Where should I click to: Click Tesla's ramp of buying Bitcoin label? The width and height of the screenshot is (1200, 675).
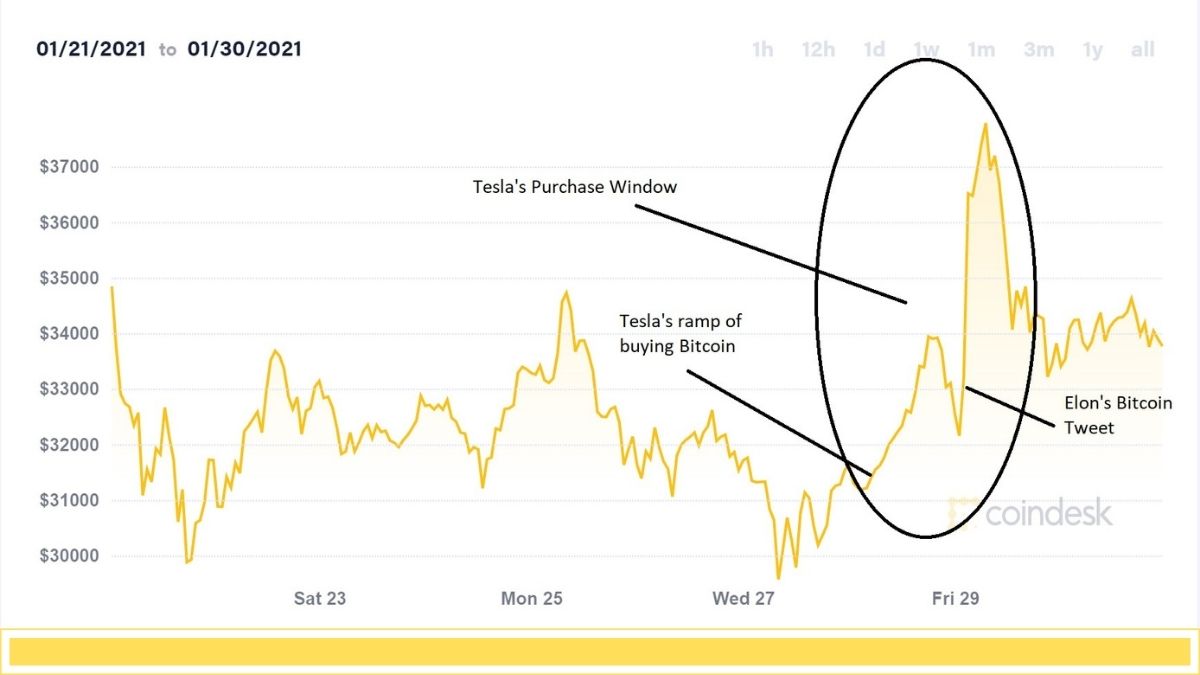(681, 332)
